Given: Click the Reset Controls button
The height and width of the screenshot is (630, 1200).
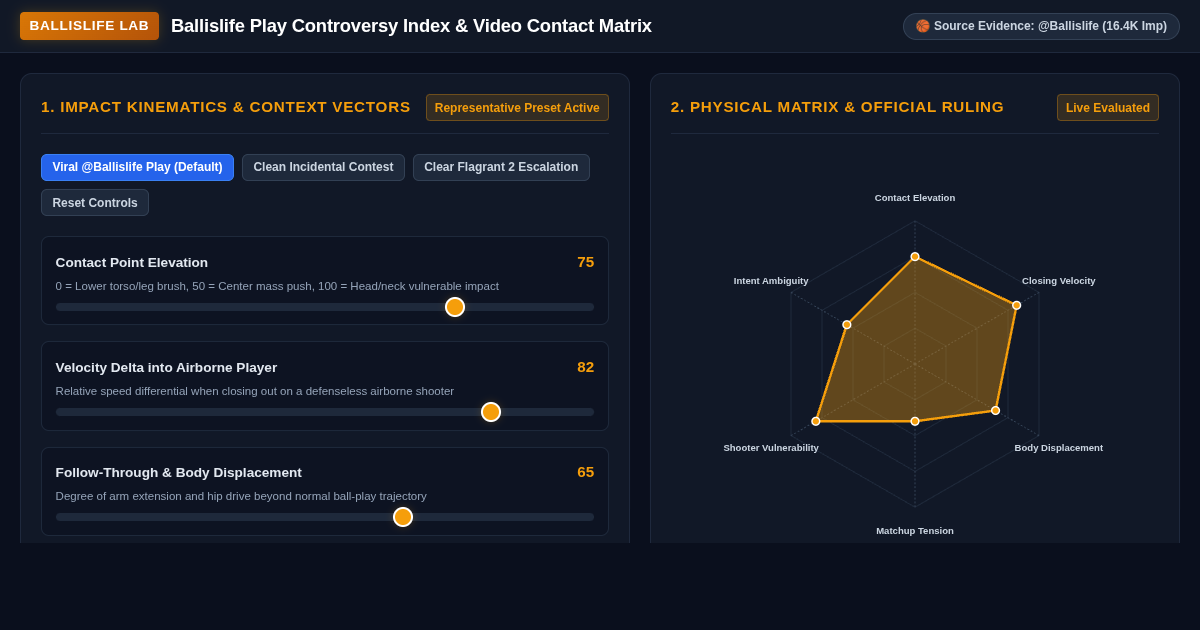Looking at the screenshot, I should [x=95, y=203].
